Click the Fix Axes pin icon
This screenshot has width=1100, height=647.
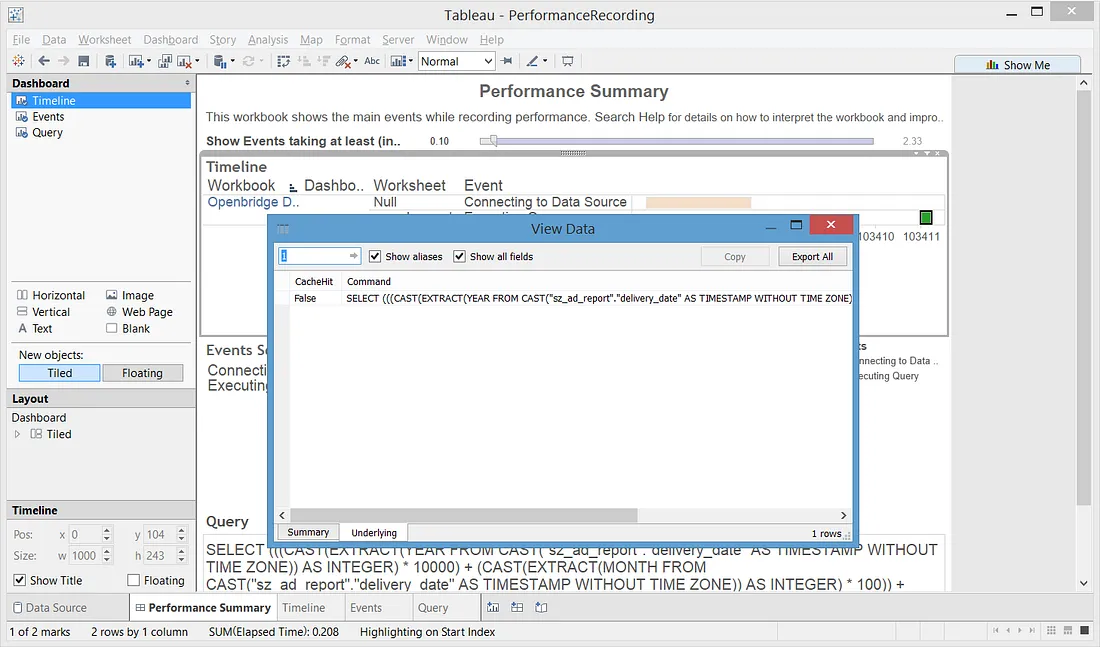[507, 61]
